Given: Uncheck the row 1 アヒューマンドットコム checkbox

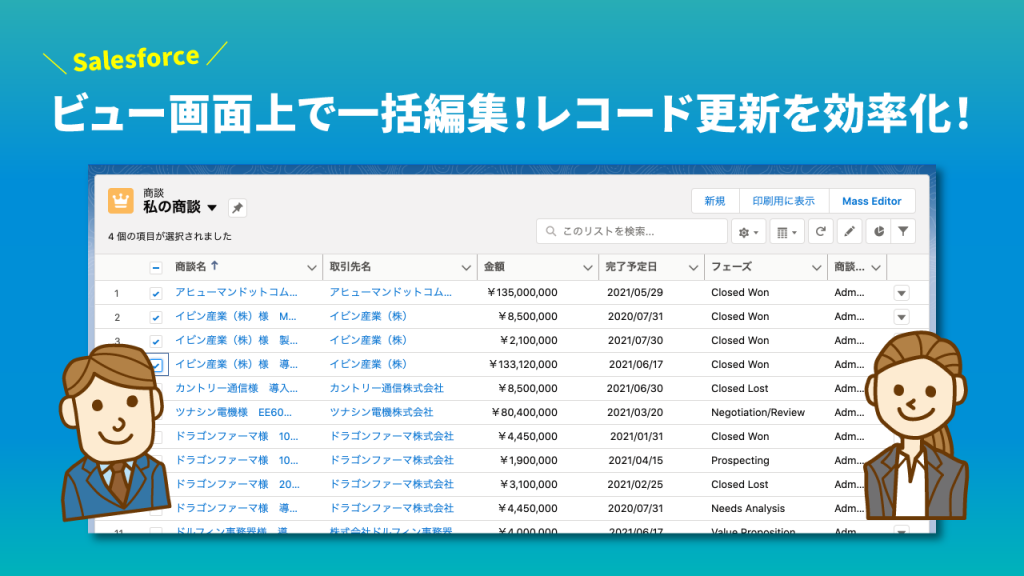Looking at the screenshot, I should [155, 293].
